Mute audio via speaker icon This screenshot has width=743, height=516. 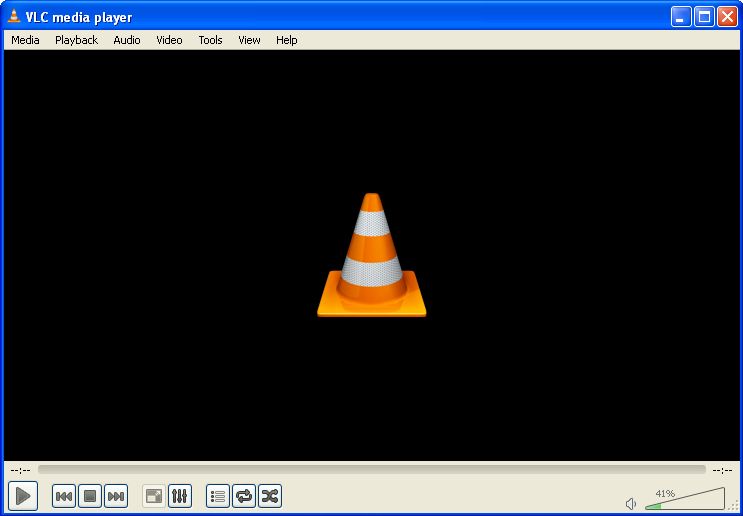click(631, 503)
